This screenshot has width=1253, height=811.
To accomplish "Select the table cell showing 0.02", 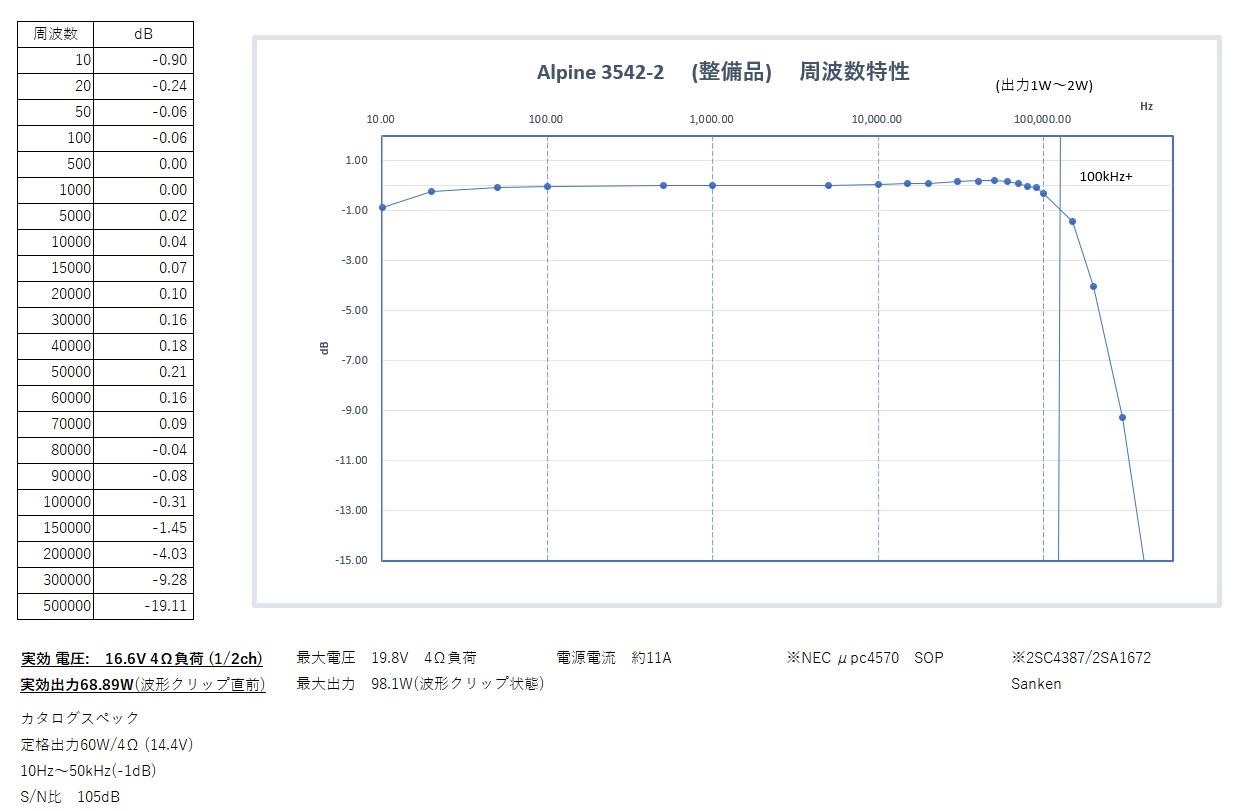I will 143,216.
